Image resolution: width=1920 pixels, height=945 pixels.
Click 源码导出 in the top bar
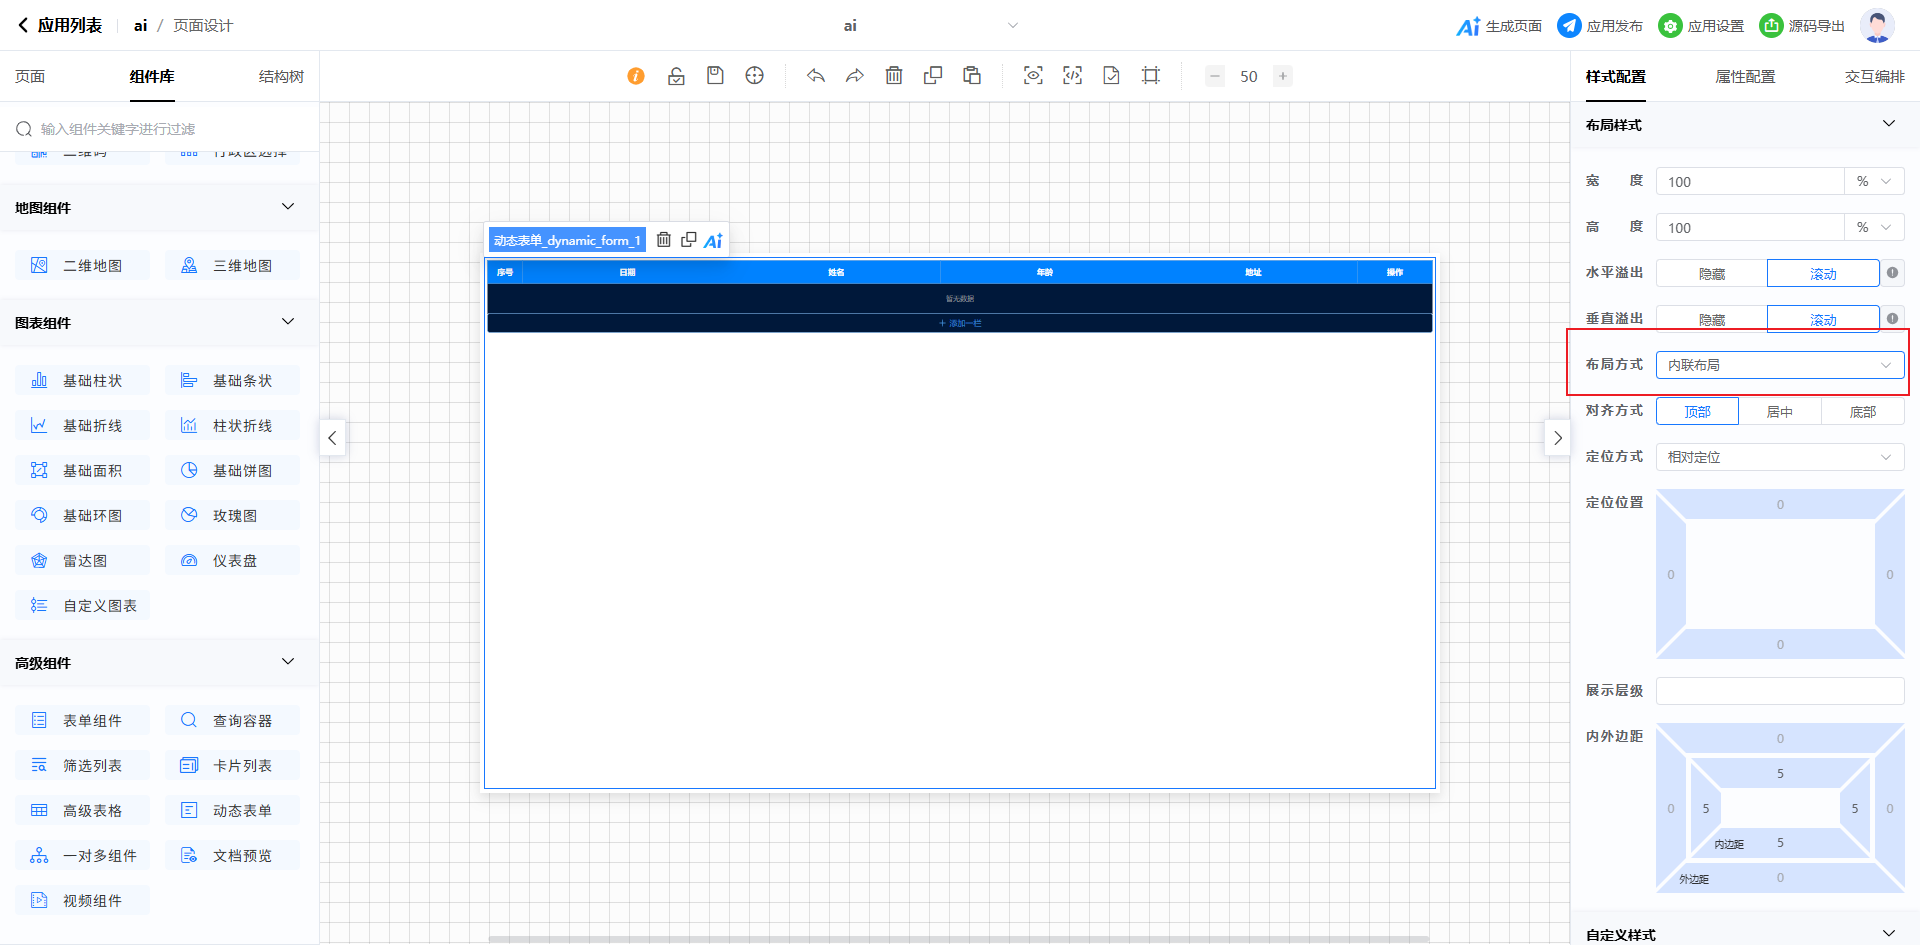coord(1802,26)
